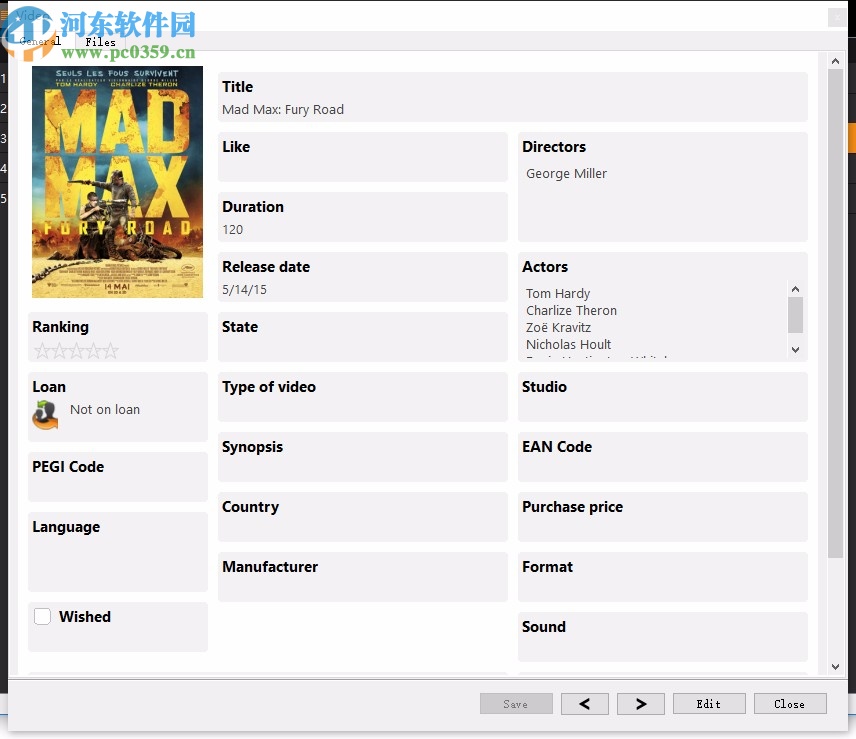Go to previous video with left arrow

pos(585,704)
